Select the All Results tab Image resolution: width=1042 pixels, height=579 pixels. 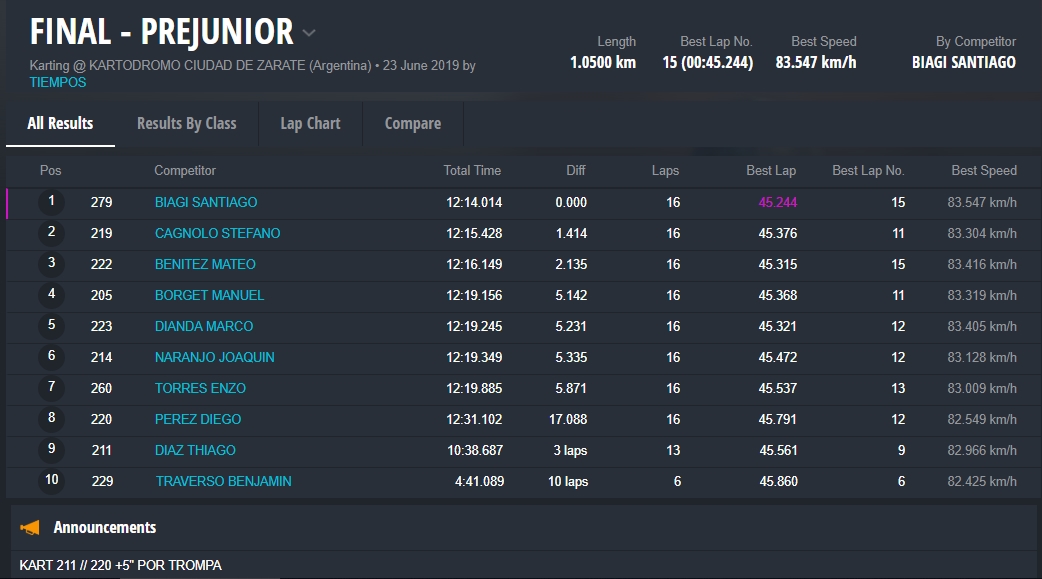60,124
